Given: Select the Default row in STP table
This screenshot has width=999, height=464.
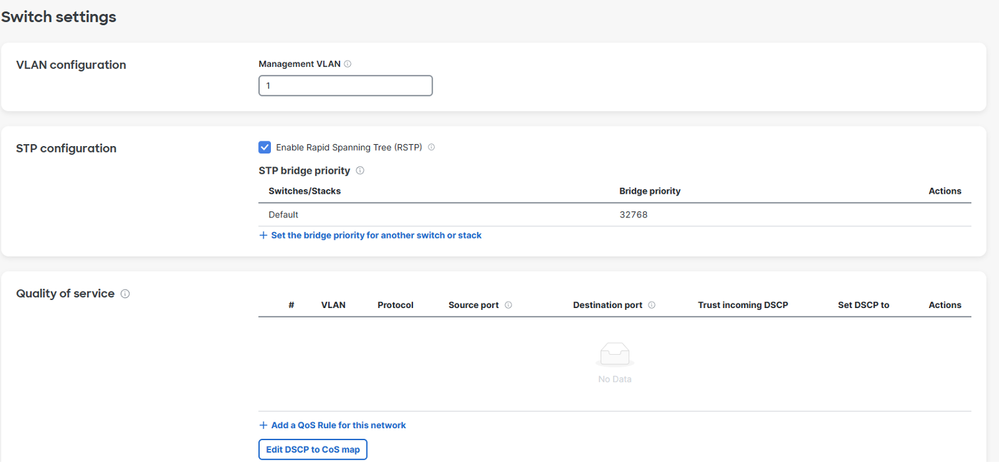Looking at the screenshot, I should pos(283,215).
